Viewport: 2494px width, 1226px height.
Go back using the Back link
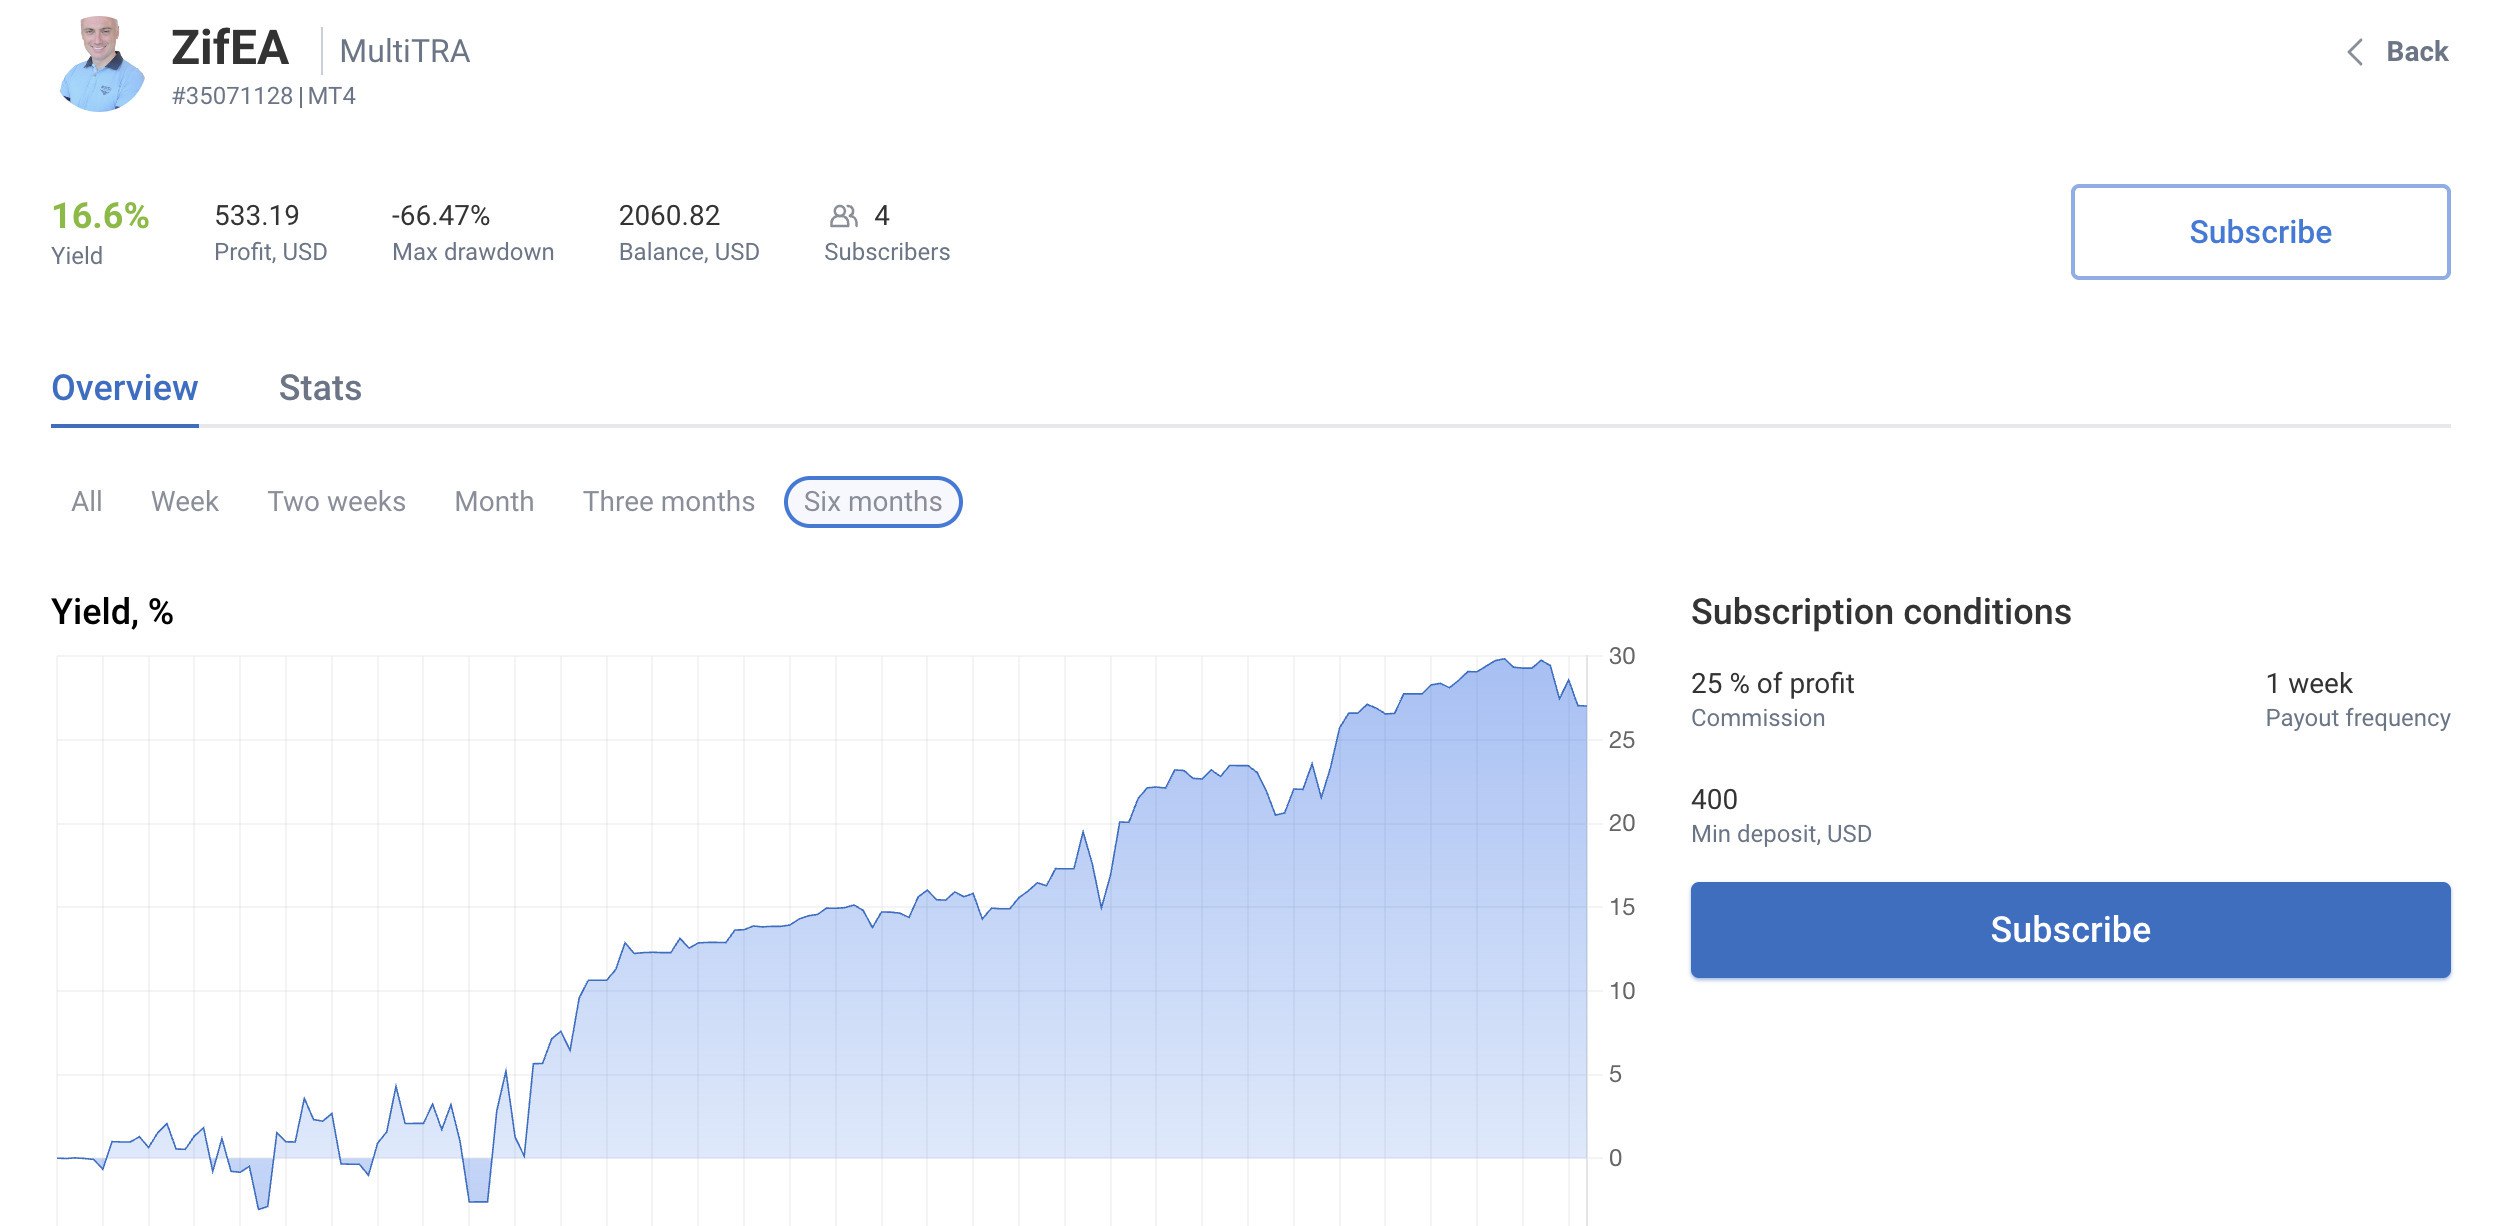pyautogui.click(x=2416, y=52)
